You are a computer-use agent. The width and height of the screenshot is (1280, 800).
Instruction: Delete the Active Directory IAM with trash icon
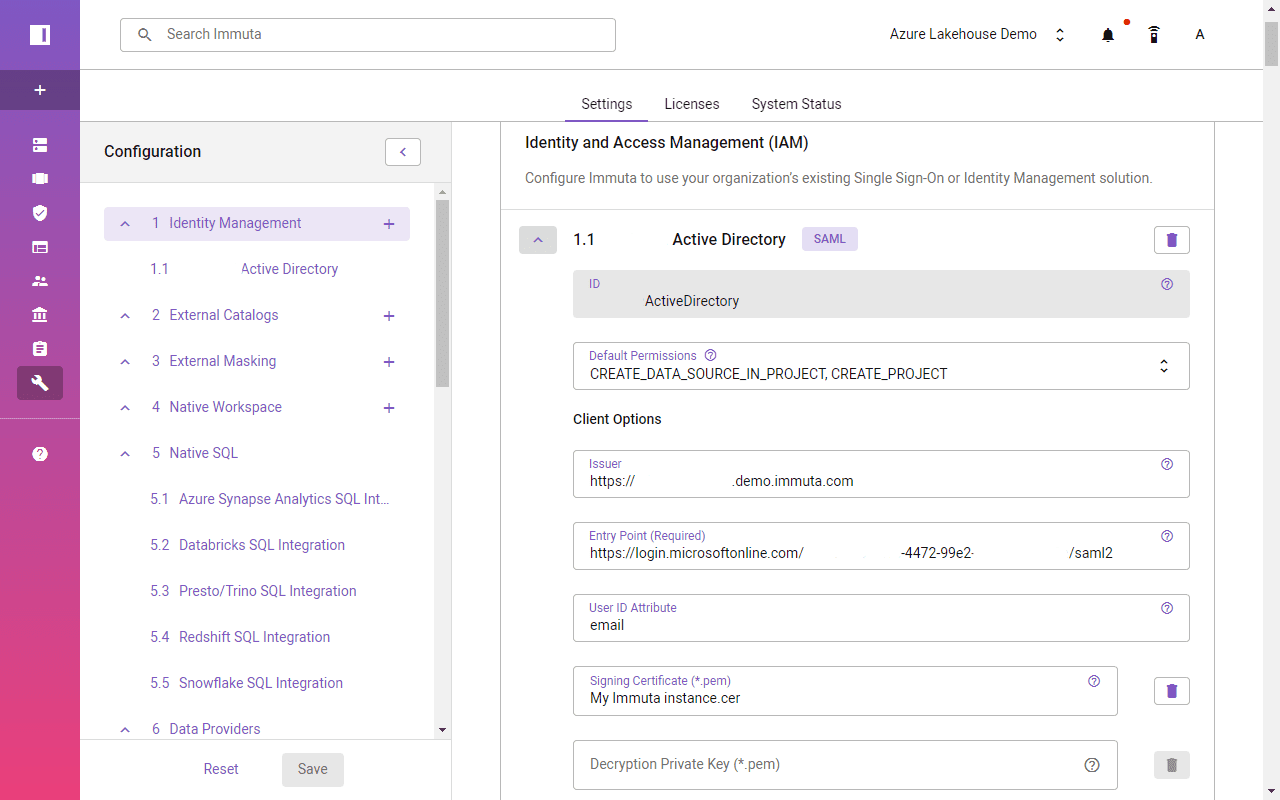(x=1172, y=240)
